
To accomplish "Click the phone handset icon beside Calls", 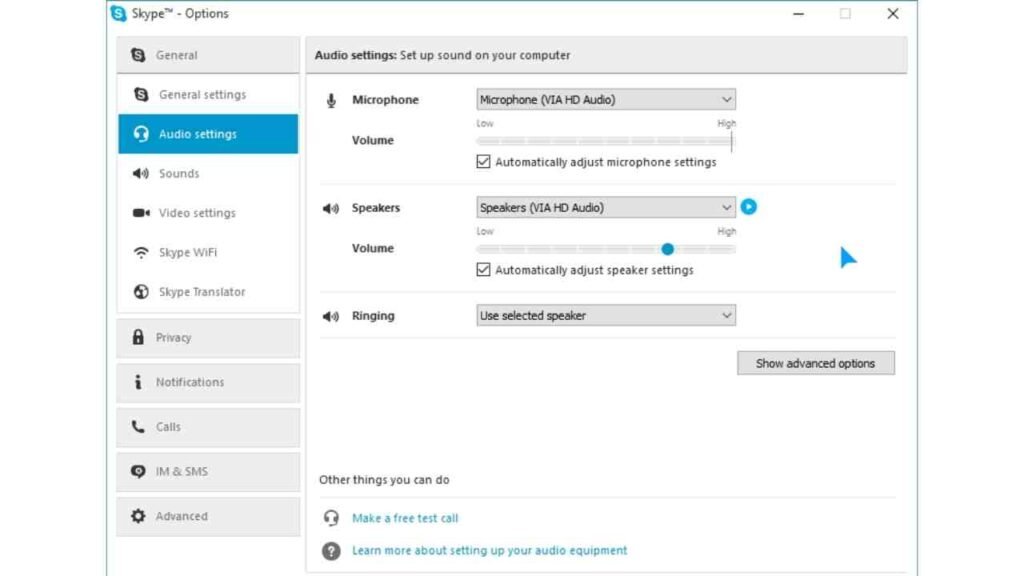I will click(138, 426).
